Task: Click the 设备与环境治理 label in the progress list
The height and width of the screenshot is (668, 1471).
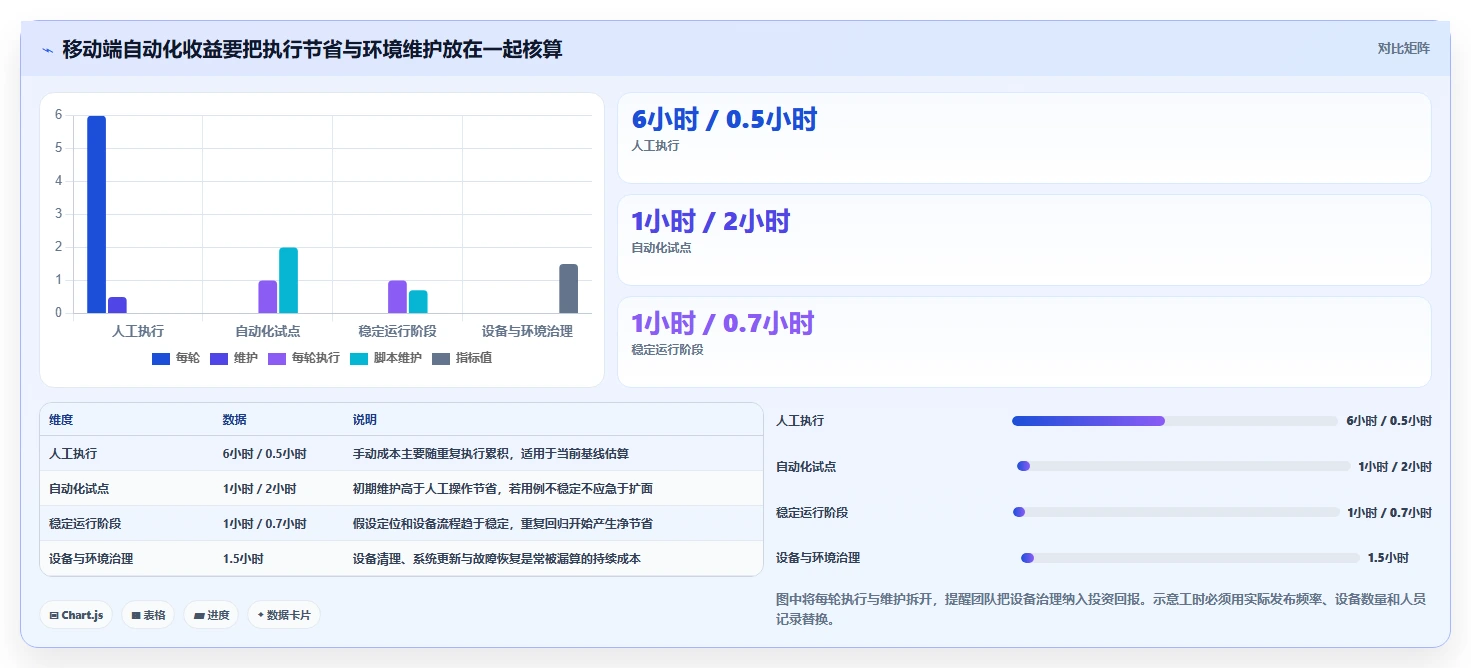Action: pos(818,558)
